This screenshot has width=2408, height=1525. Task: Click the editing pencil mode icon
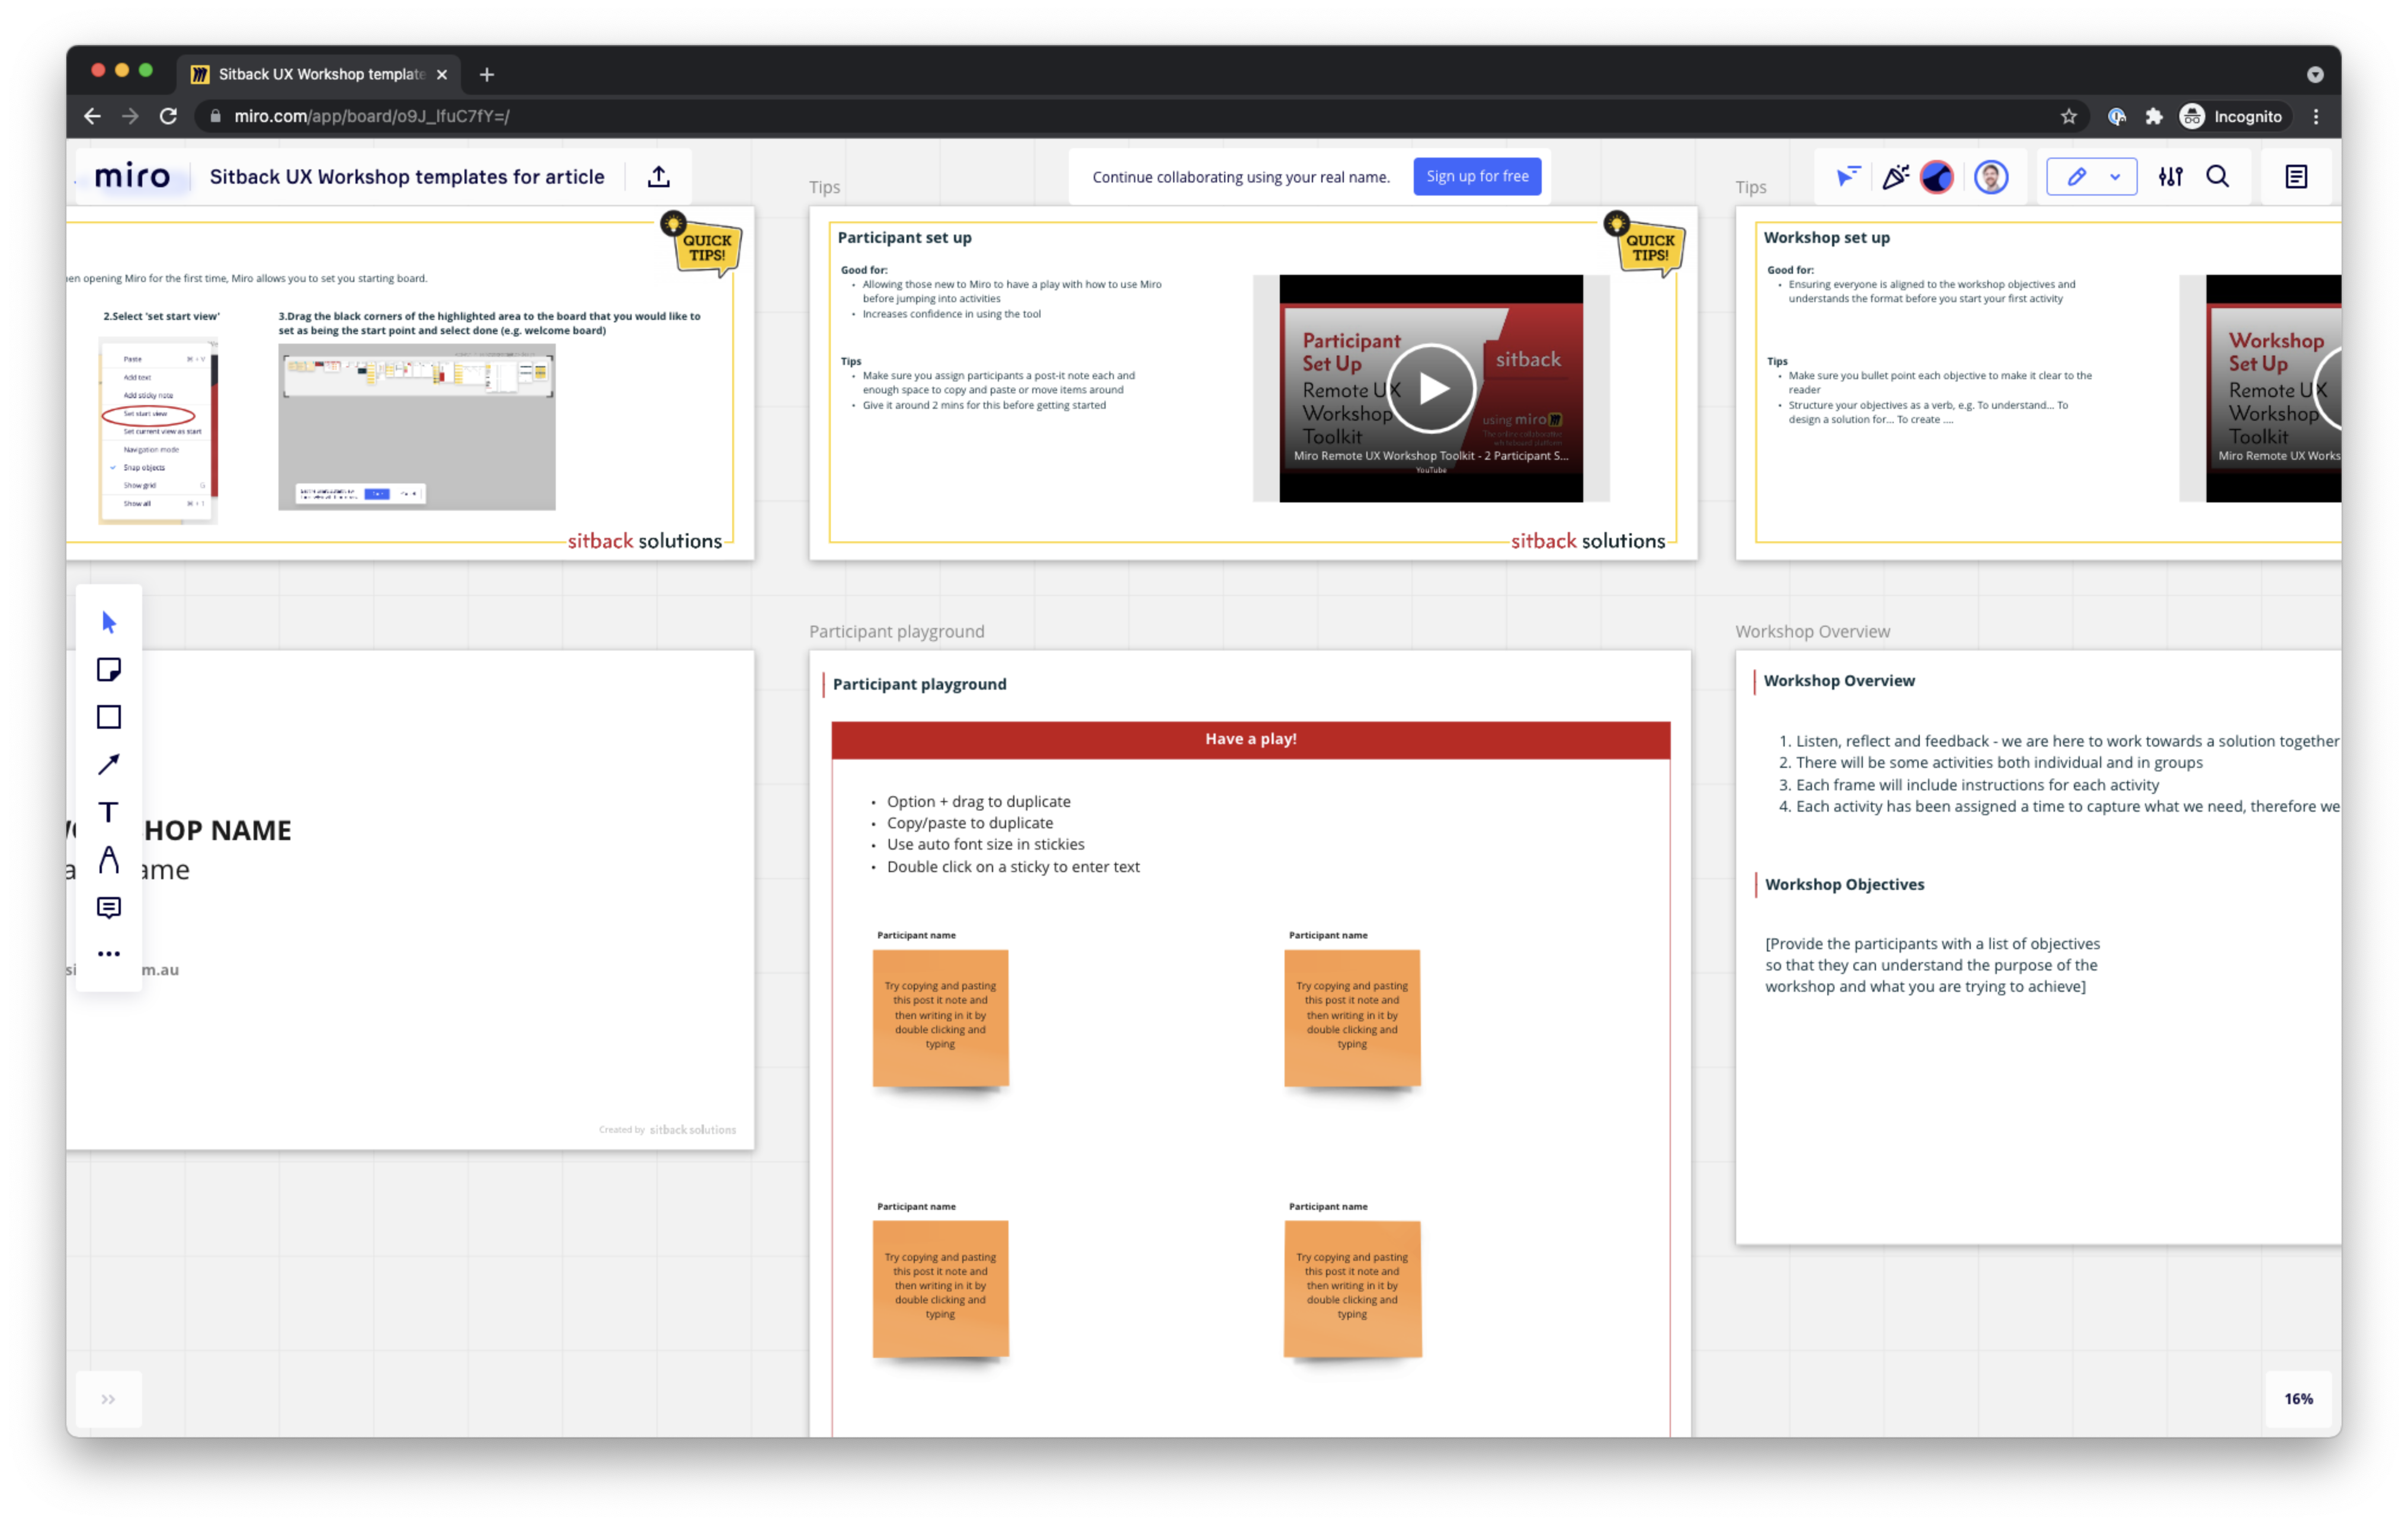tap(2077, 177)
